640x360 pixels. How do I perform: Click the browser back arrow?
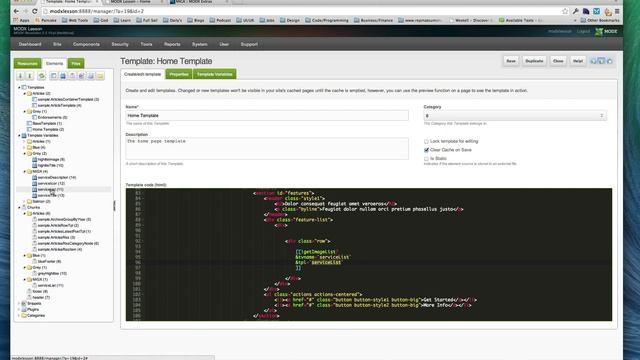point(16,11)
